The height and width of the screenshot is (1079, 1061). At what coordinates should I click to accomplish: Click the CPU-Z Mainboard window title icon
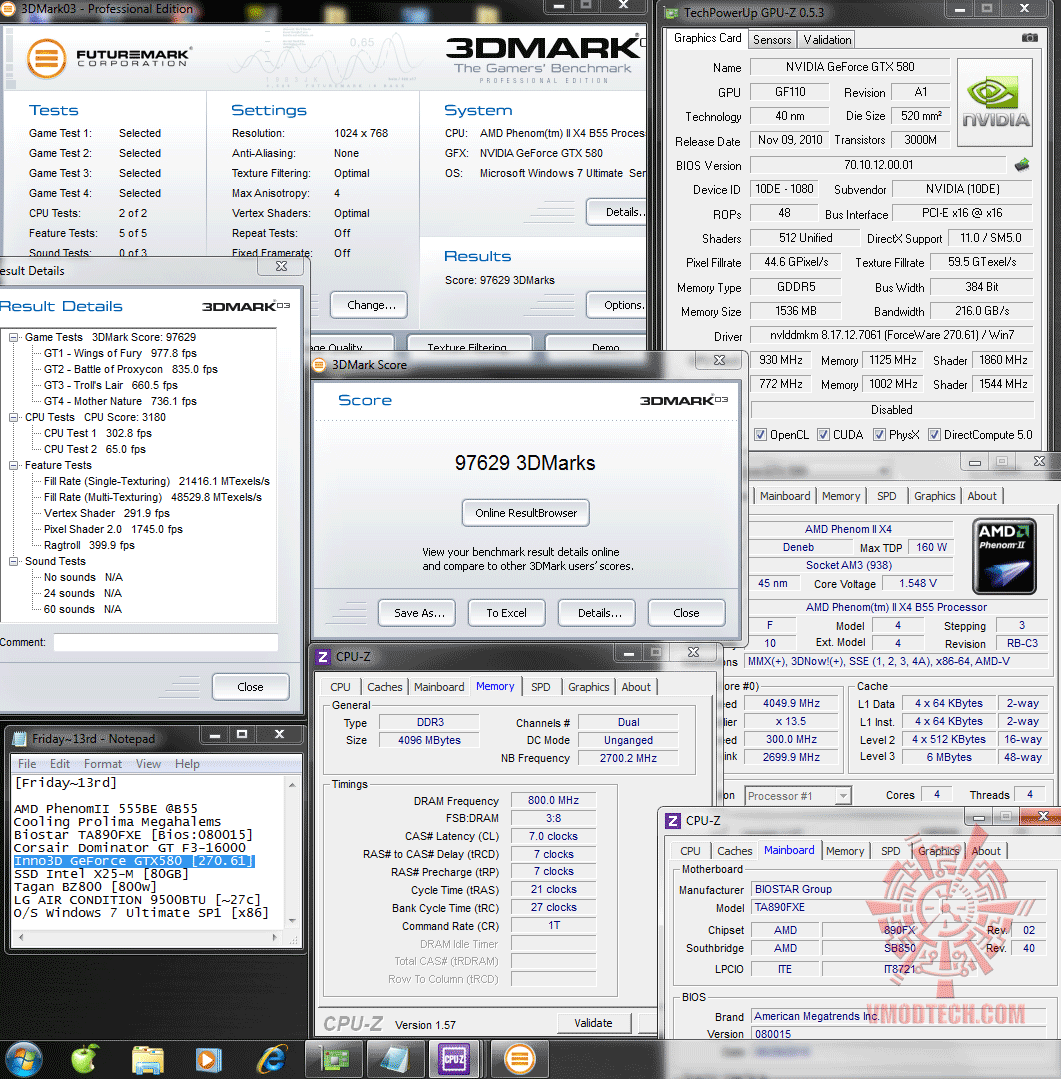pos(673,820)
